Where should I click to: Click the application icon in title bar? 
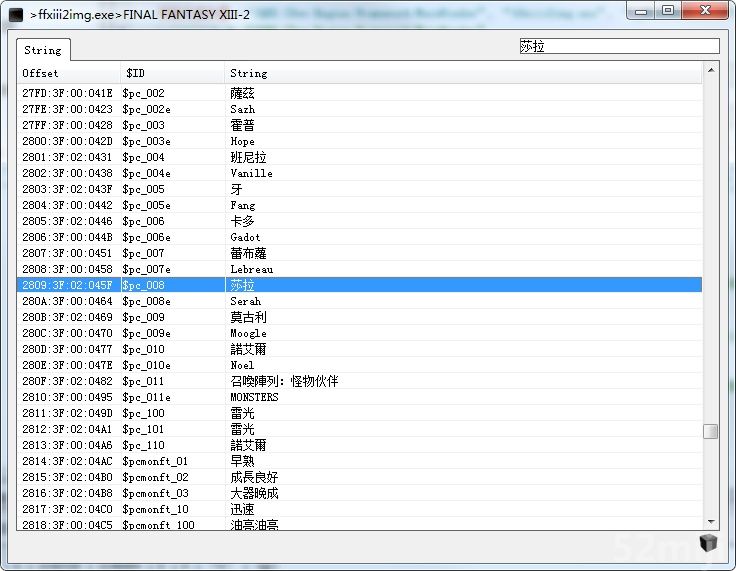[x=15, y=14]
